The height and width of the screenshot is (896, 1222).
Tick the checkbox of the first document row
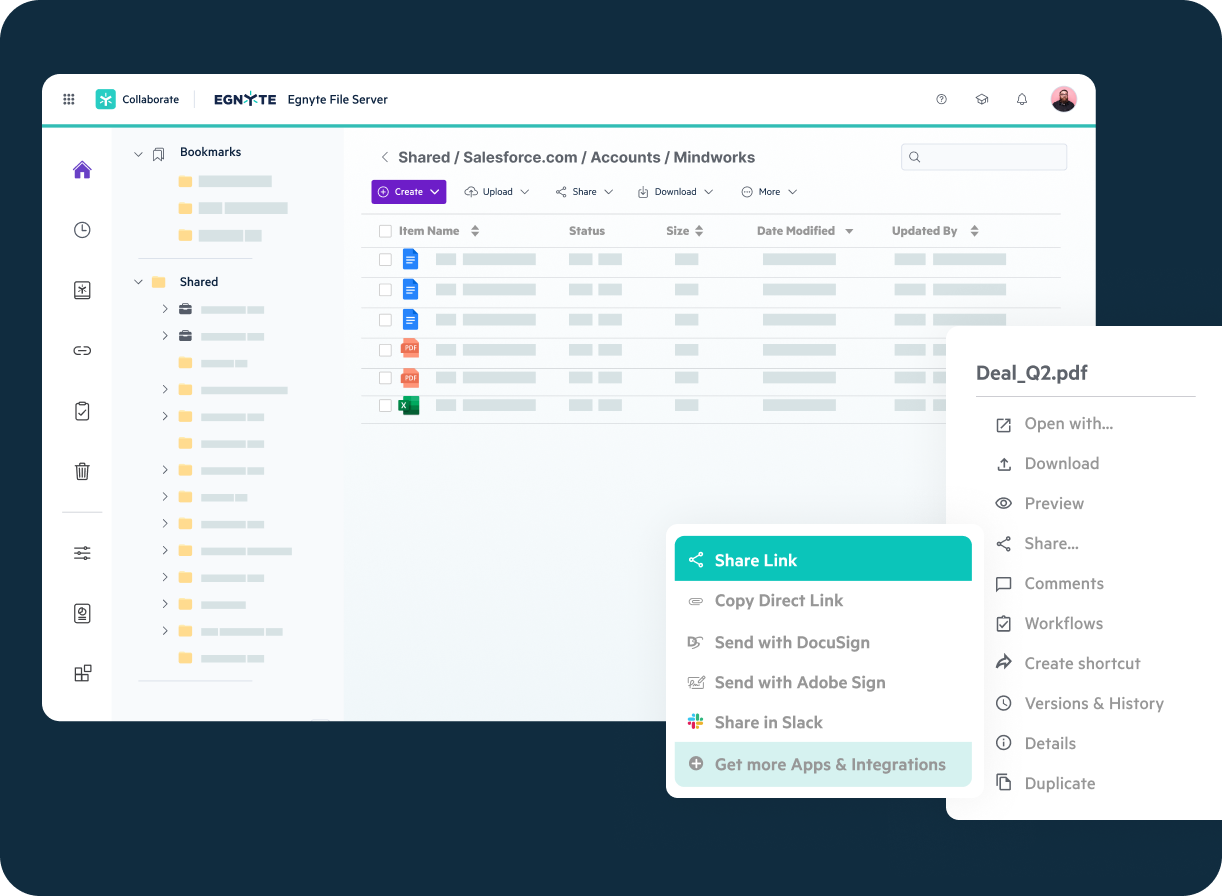click(385, 260)
